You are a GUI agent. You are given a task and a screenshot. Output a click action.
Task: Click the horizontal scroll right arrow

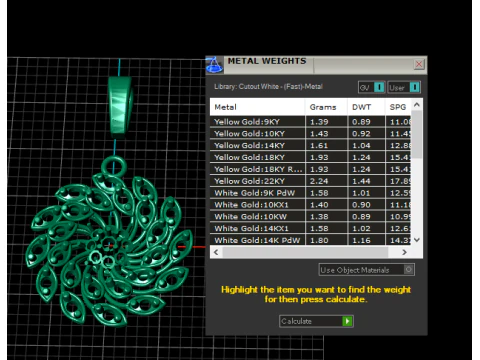tap(404, 252)
